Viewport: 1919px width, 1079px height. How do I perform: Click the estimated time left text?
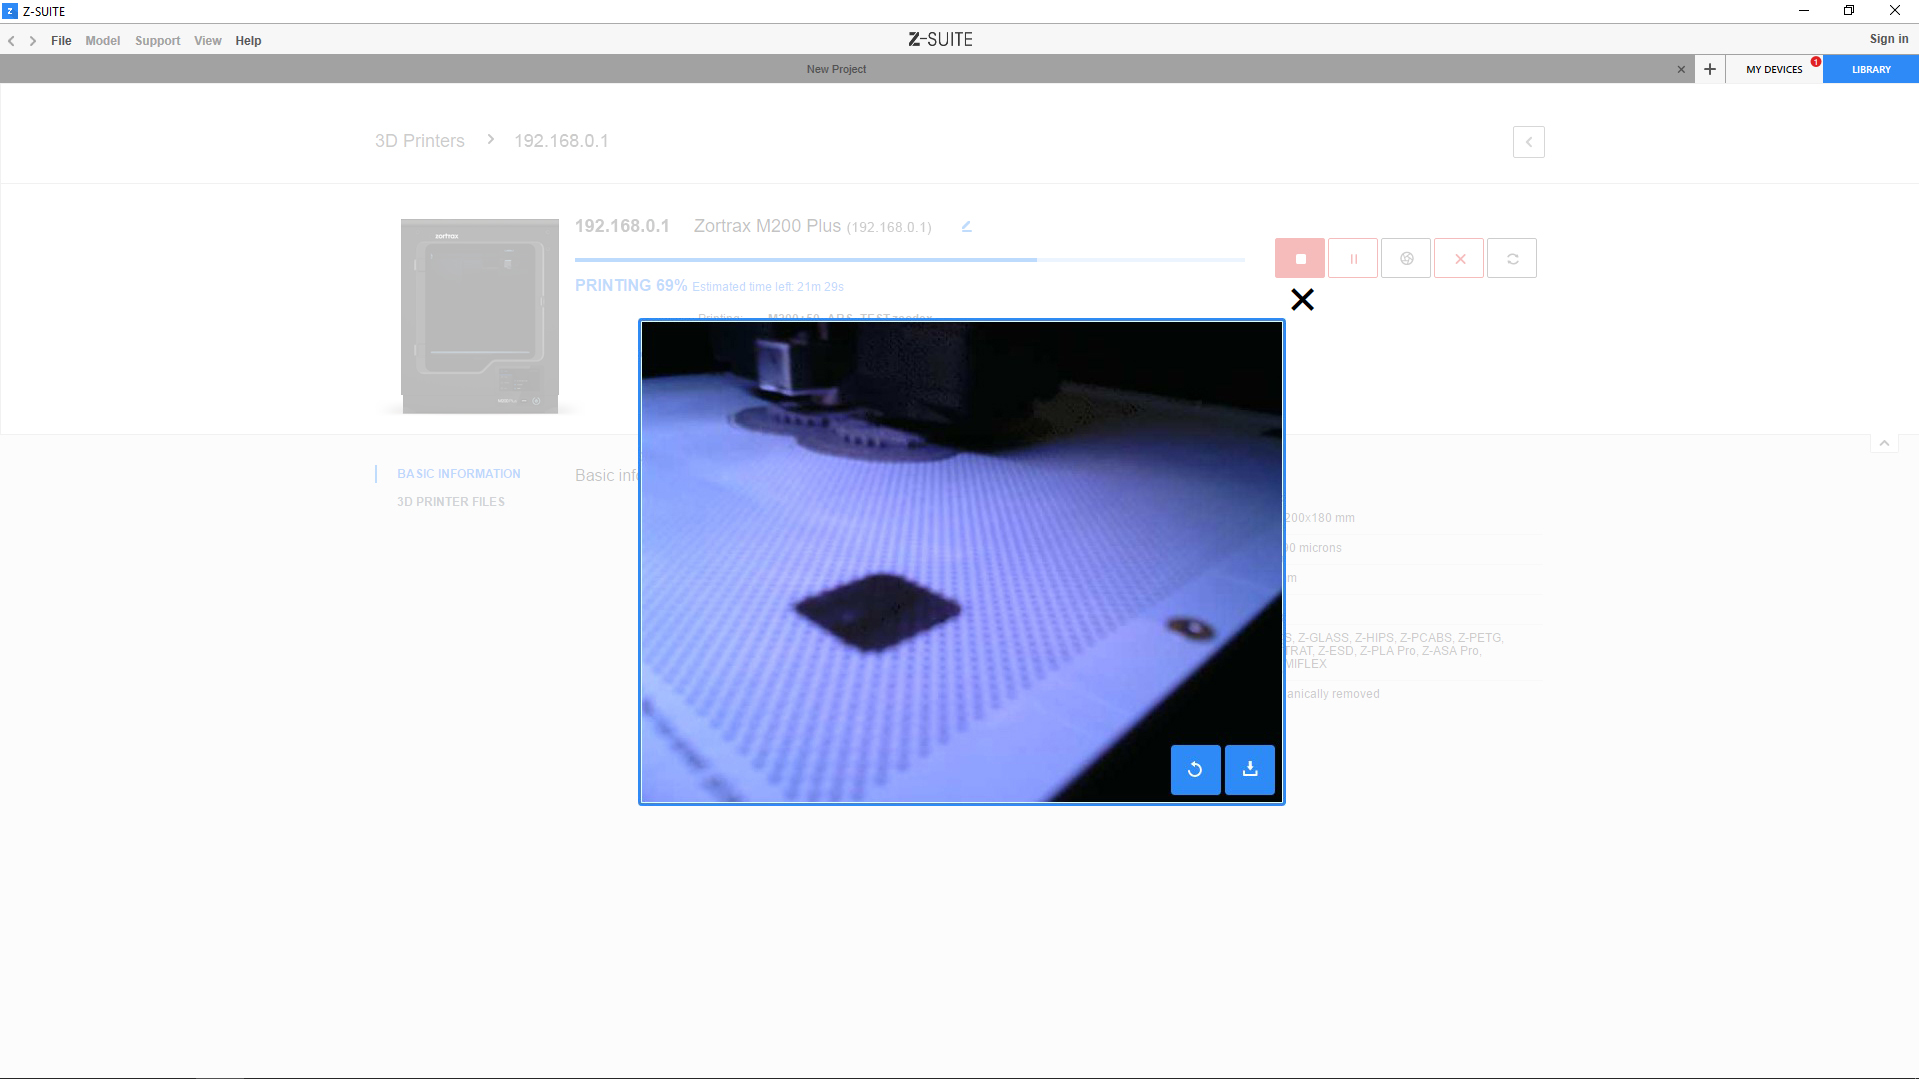pyautogui.click(x=768, y=287)
